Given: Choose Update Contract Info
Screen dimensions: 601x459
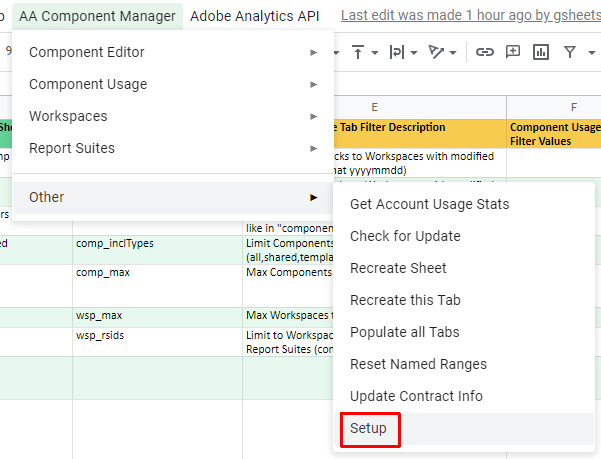Looking at the screenshot, I should coord(464,396).
